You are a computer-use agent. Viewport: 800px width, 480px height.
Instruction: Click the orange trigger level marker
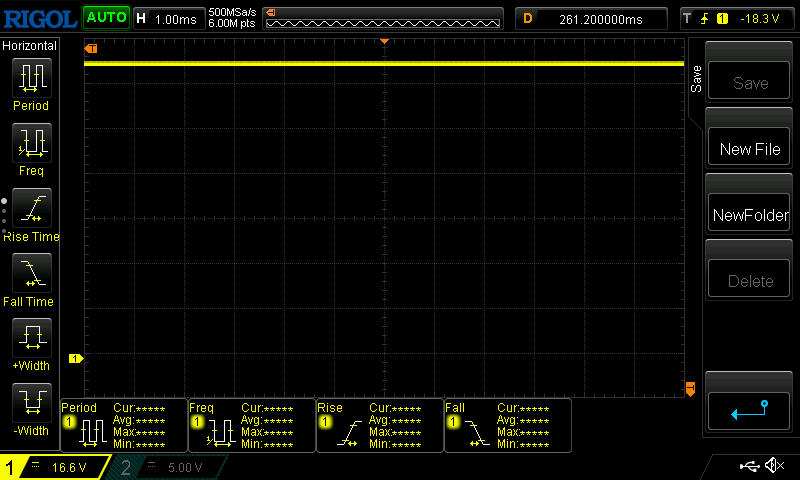pos(690,388)
